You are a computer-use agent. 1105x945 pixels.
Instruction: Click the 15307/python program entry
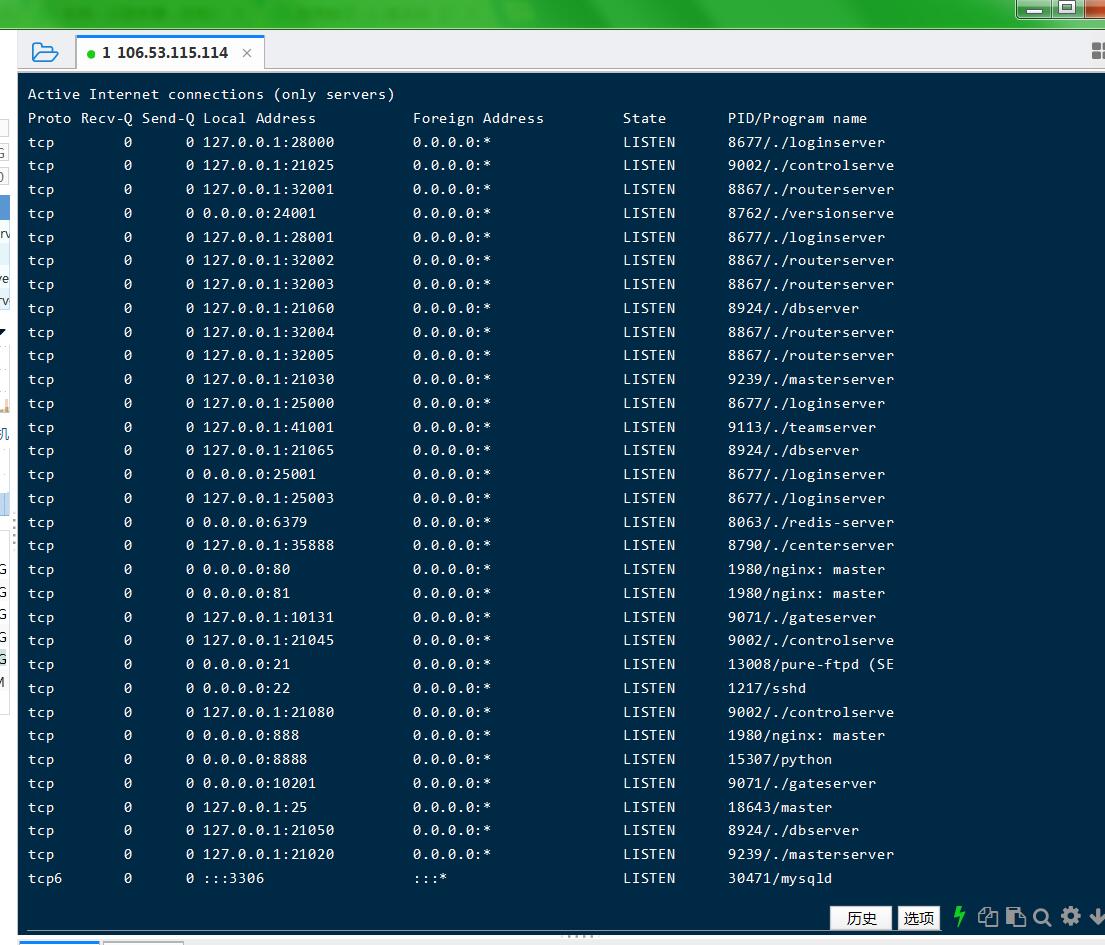pos(780,760)
